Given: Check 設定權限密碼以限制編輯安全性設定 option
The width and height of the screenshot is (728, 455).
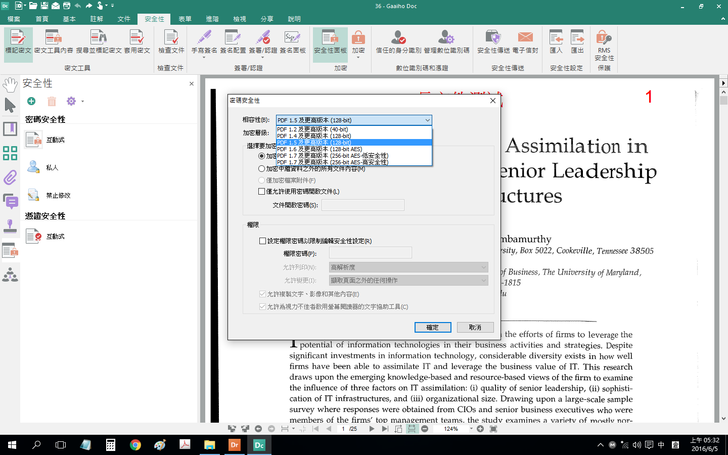Looking at the screenshot, I should [262, 241].
